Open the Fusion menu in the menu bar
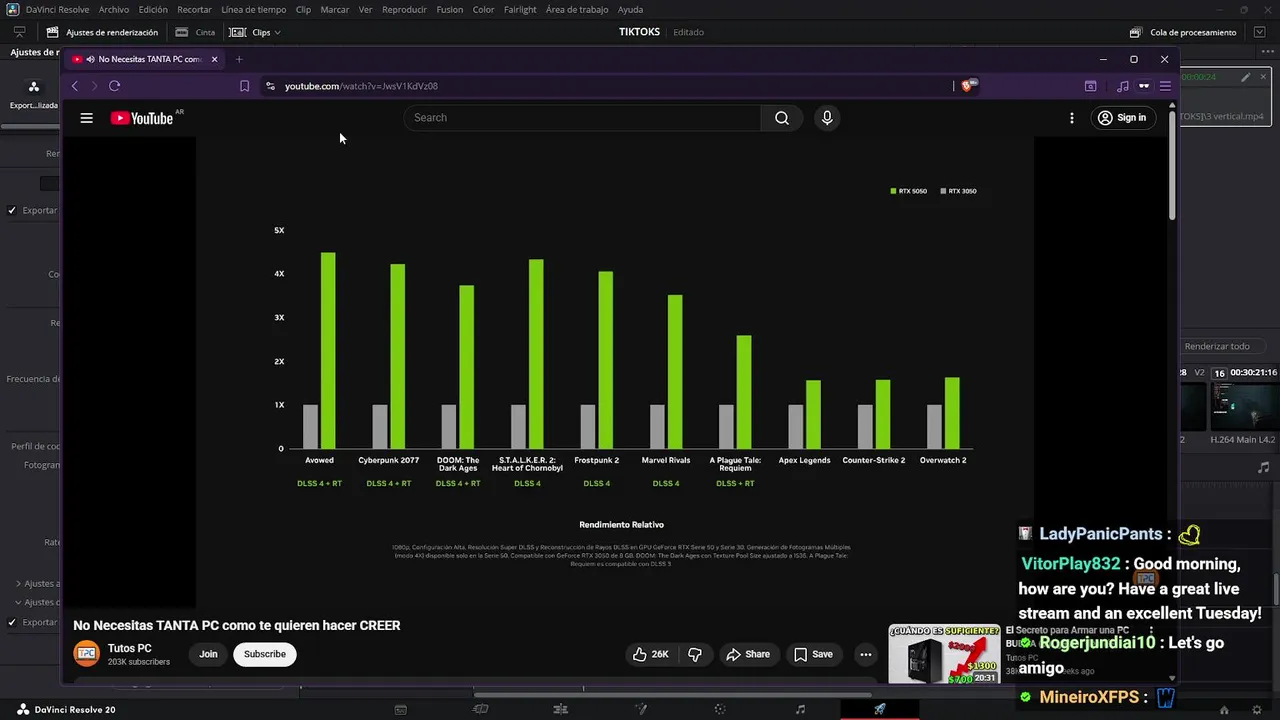Viewport: 1280px width, 720px height. pyautogui.click(x=450, y=9)
